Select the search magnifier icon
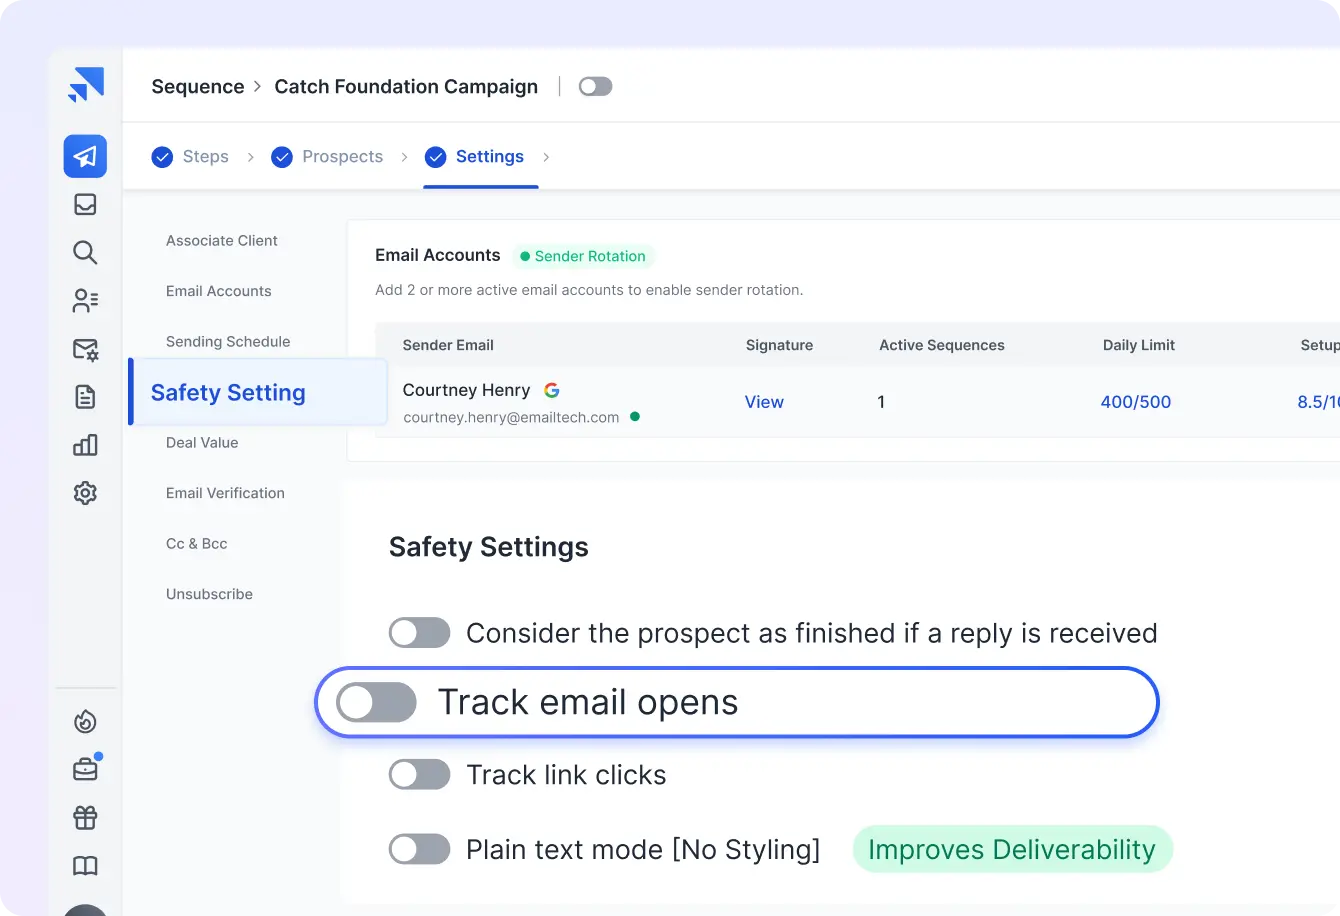Screen dimensions: 1340x916 85,252
